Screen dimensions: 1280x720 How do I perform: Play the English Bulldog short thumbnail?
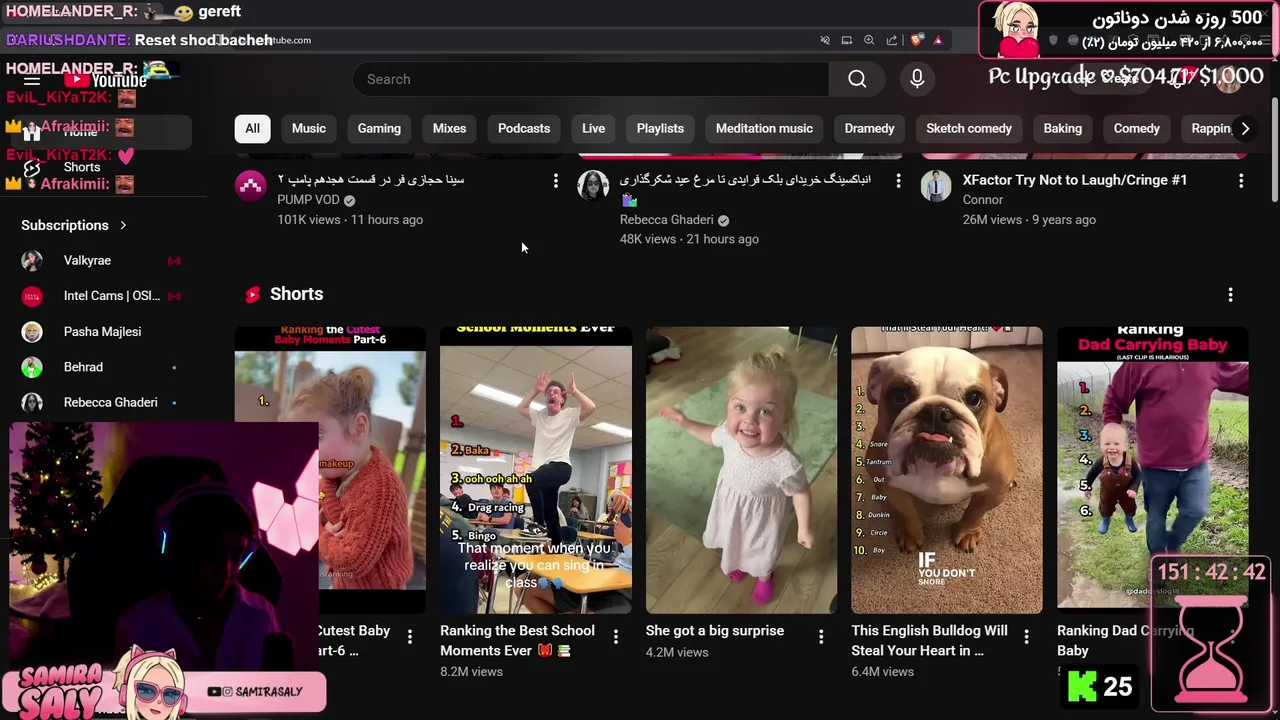947,470
